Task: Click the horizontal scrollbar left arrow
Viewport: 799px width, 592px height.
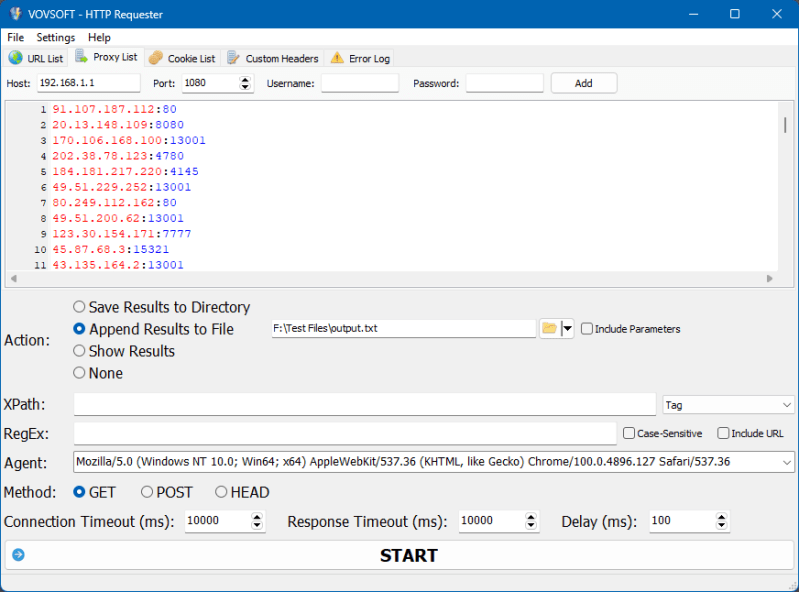Action: click(x=14, y=278)
